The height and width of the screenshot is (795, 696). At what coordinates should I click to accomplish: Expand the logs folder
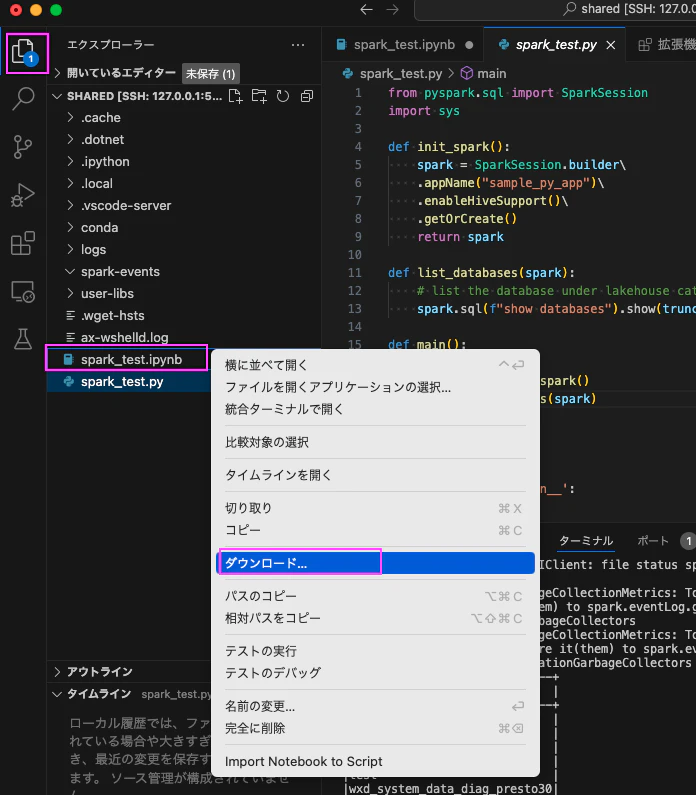coord(70,249)
